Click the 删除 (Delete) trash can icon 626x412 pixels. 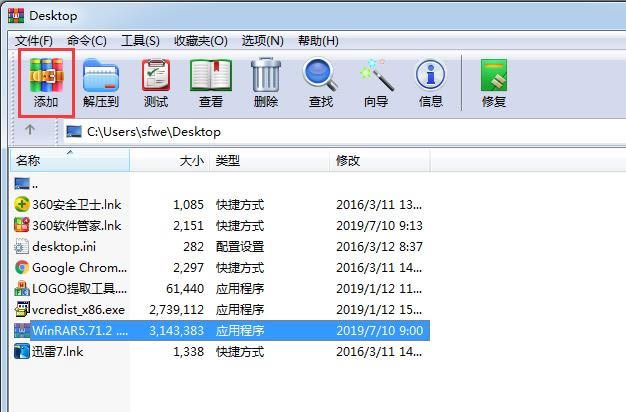(266, 75)
